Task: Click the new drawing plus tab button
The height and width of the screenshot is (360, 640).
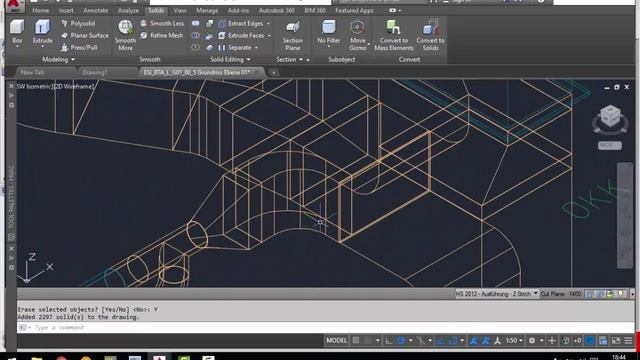Action: 273,73
